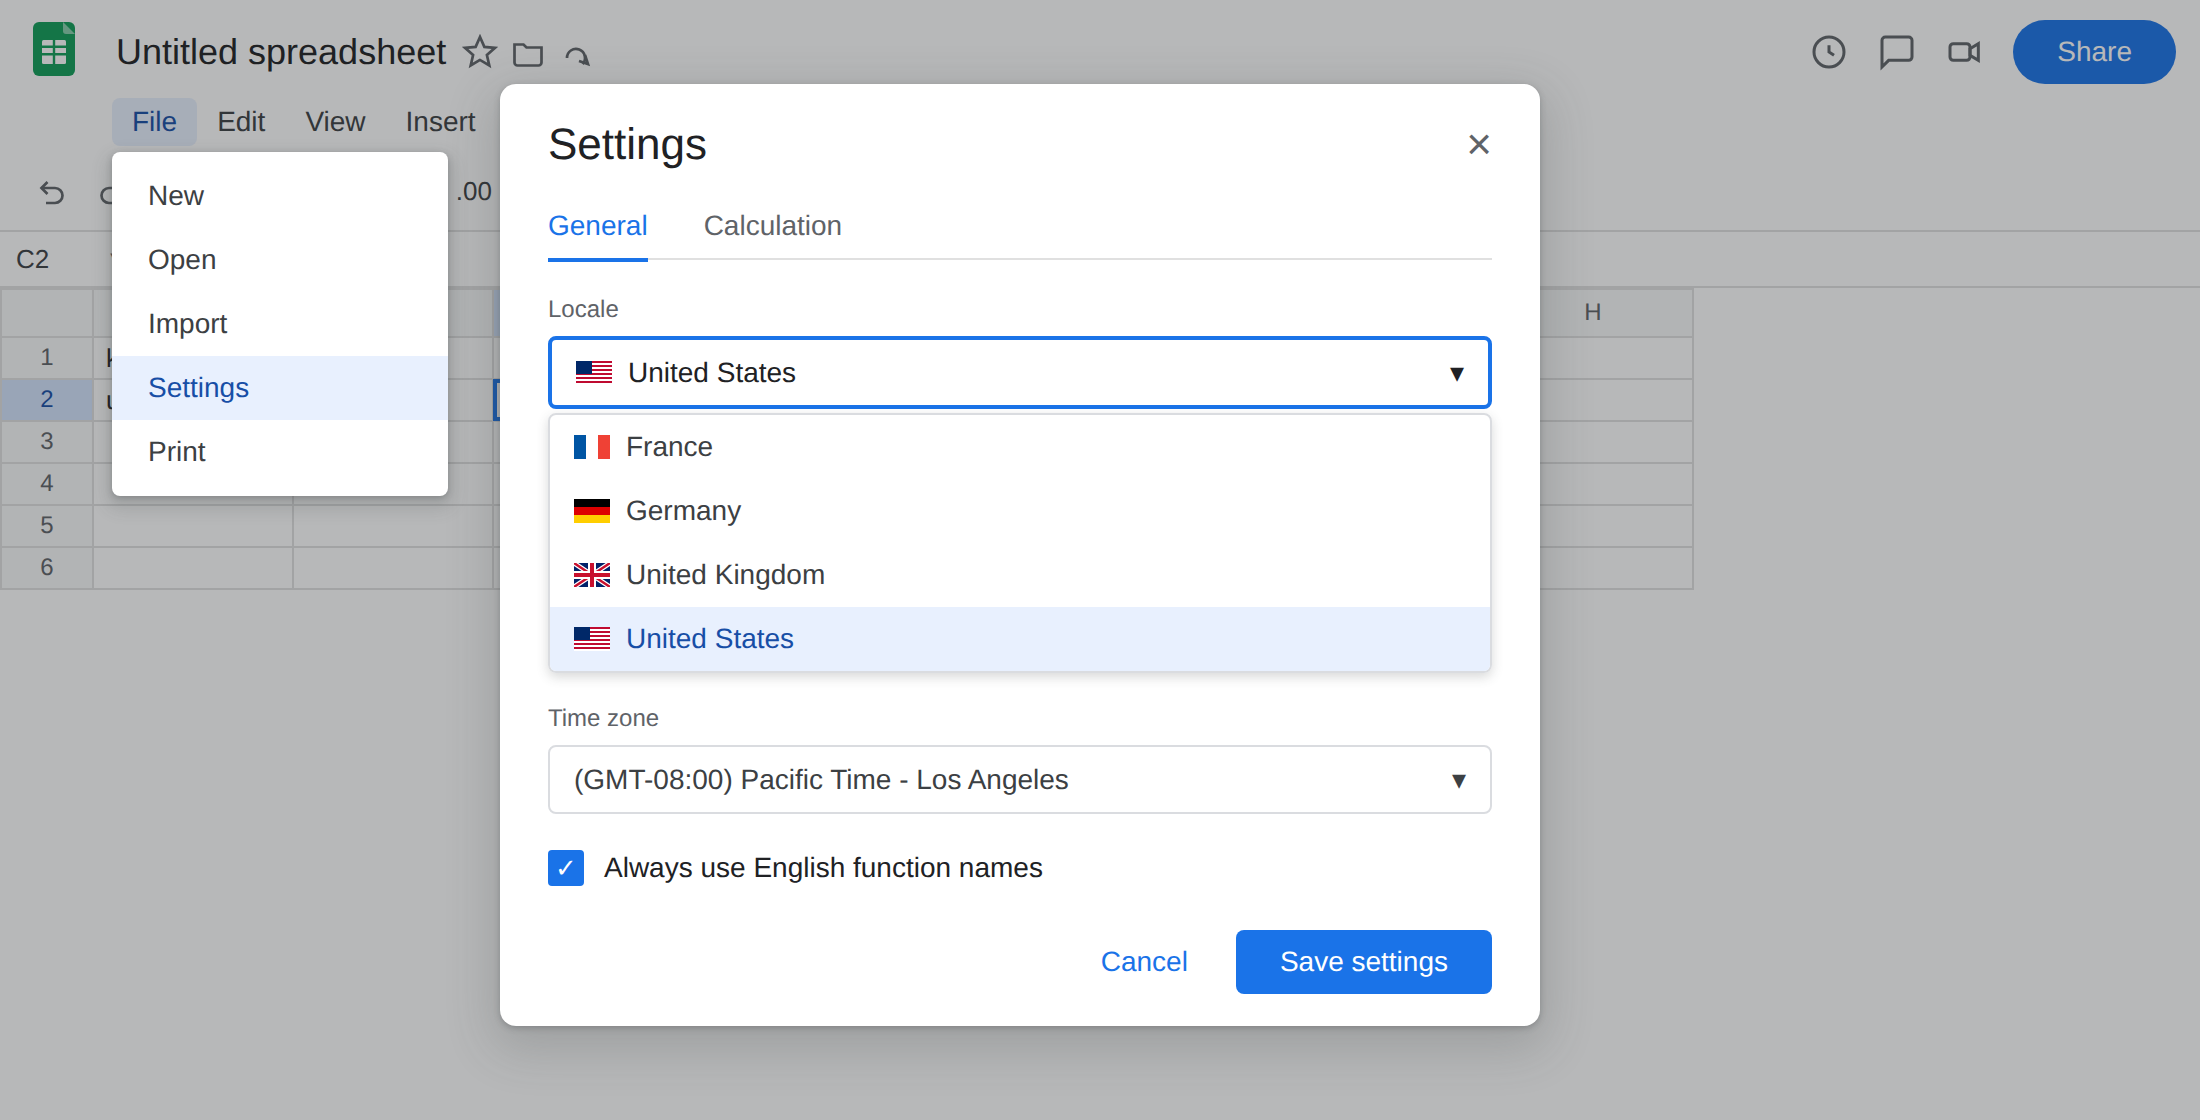Select Settings in File menu
This screenshot has width=2200, height=1120.
(x=280, y=388)
